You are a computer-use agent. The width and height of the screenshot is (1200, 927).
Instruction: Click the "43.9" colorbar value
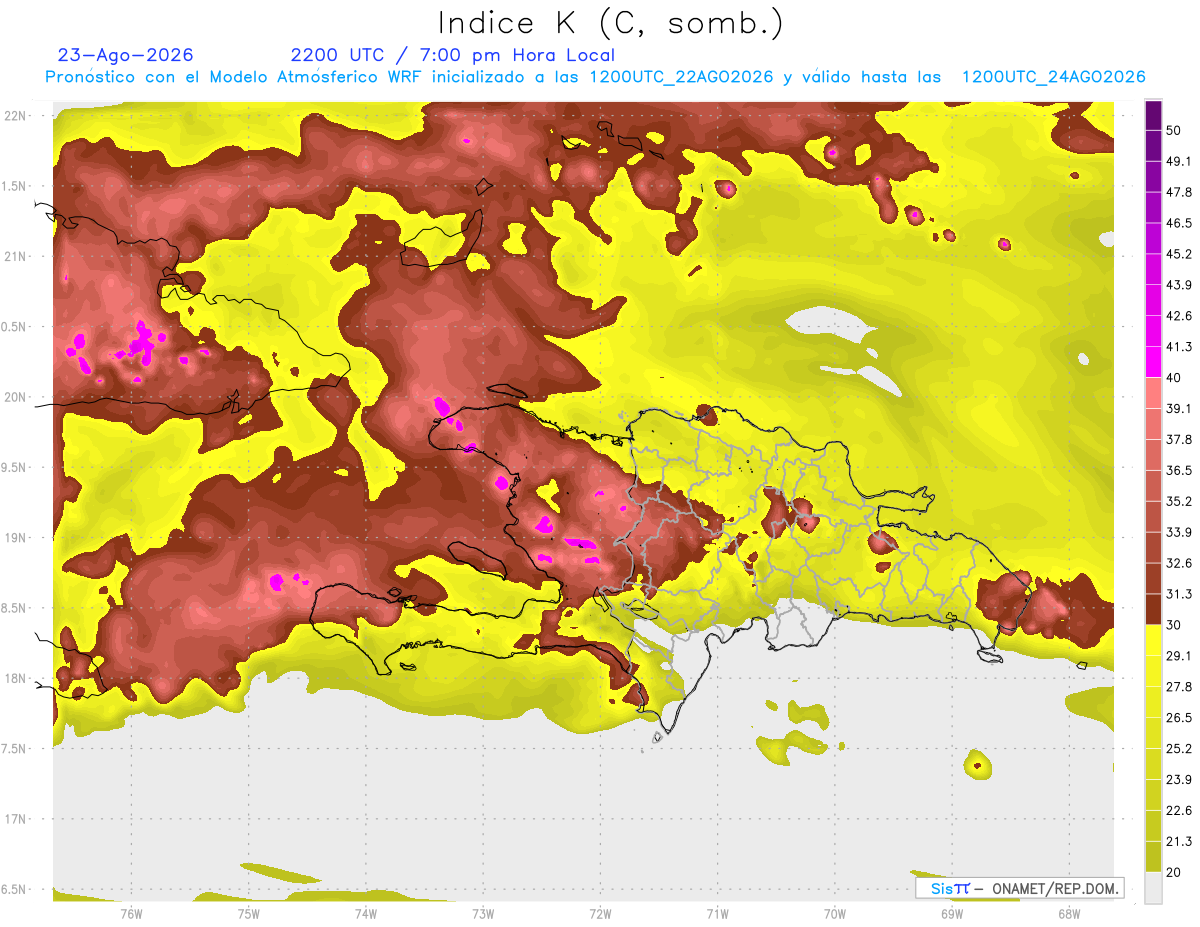1178,285
